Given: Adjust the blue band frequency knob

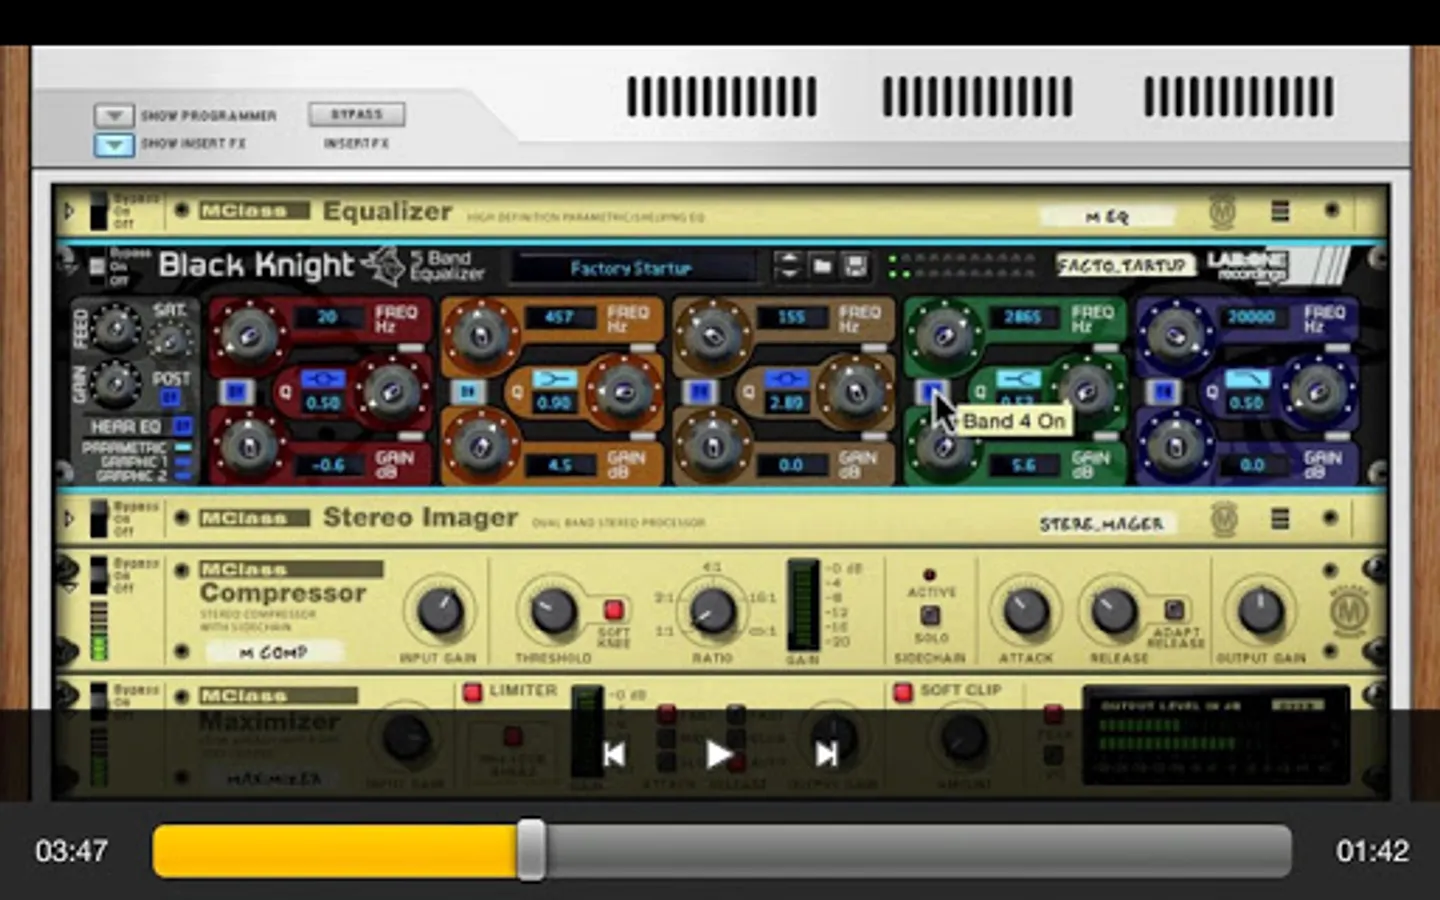Looking at the screenshot, I should point(1177,335).
